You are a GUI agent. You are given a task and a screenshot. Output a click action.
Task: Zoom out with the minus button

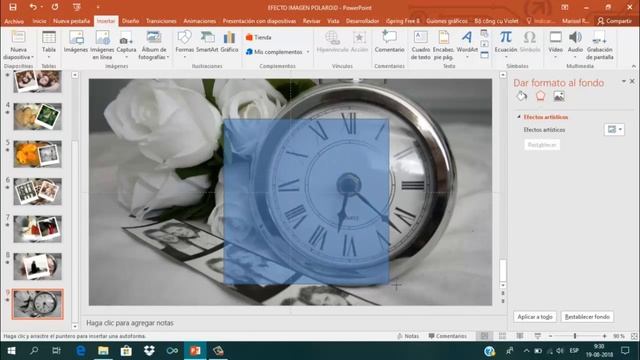(550, 336)
